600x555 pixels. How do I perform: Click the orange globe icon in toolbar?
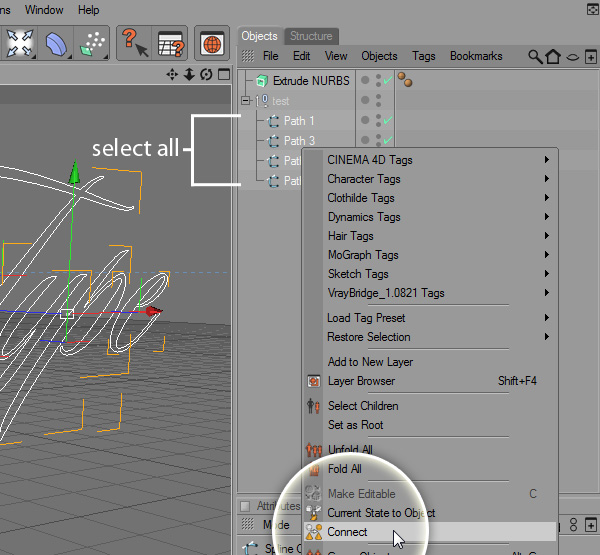[x=211, y=43]
